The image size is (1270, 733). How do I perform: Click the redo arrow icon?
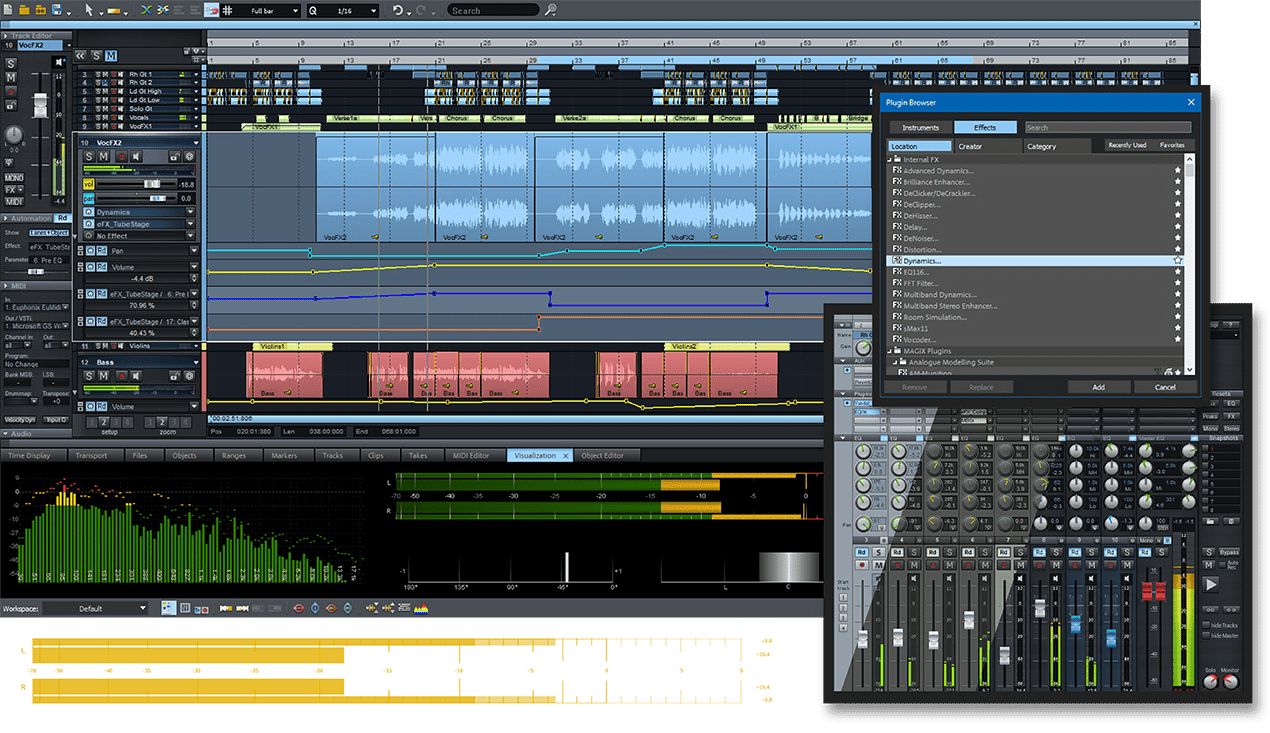(x=420, y=10)
